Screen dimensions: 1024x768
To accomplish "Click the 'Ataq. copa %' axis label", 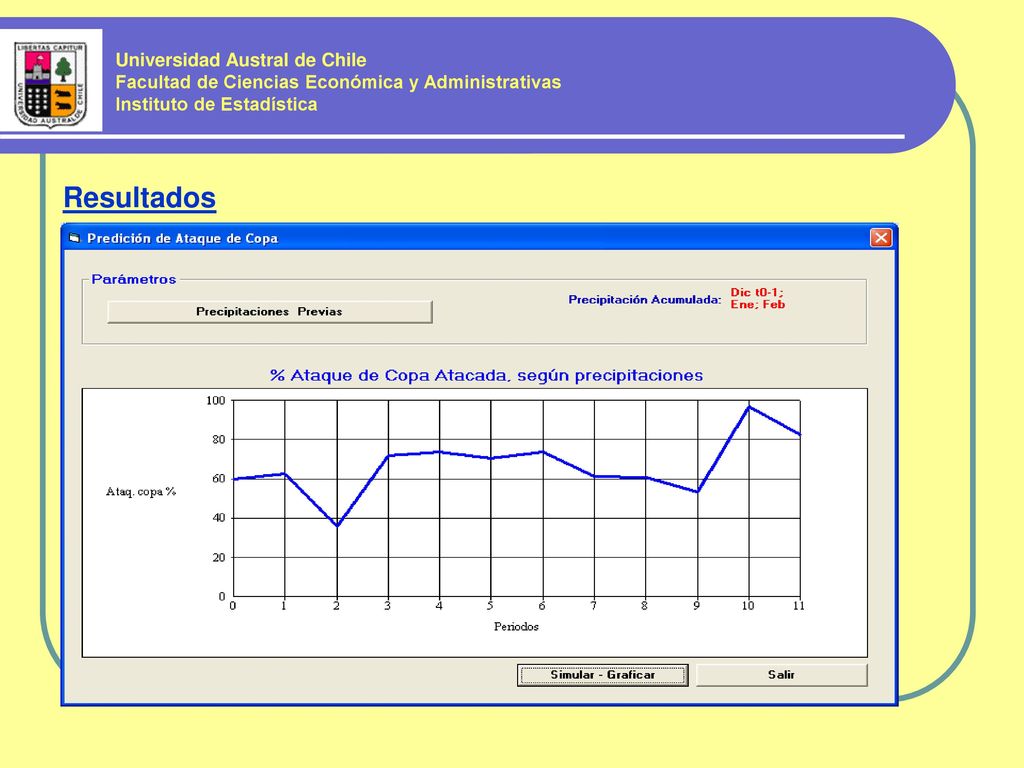I will click(x=141, y=491).
